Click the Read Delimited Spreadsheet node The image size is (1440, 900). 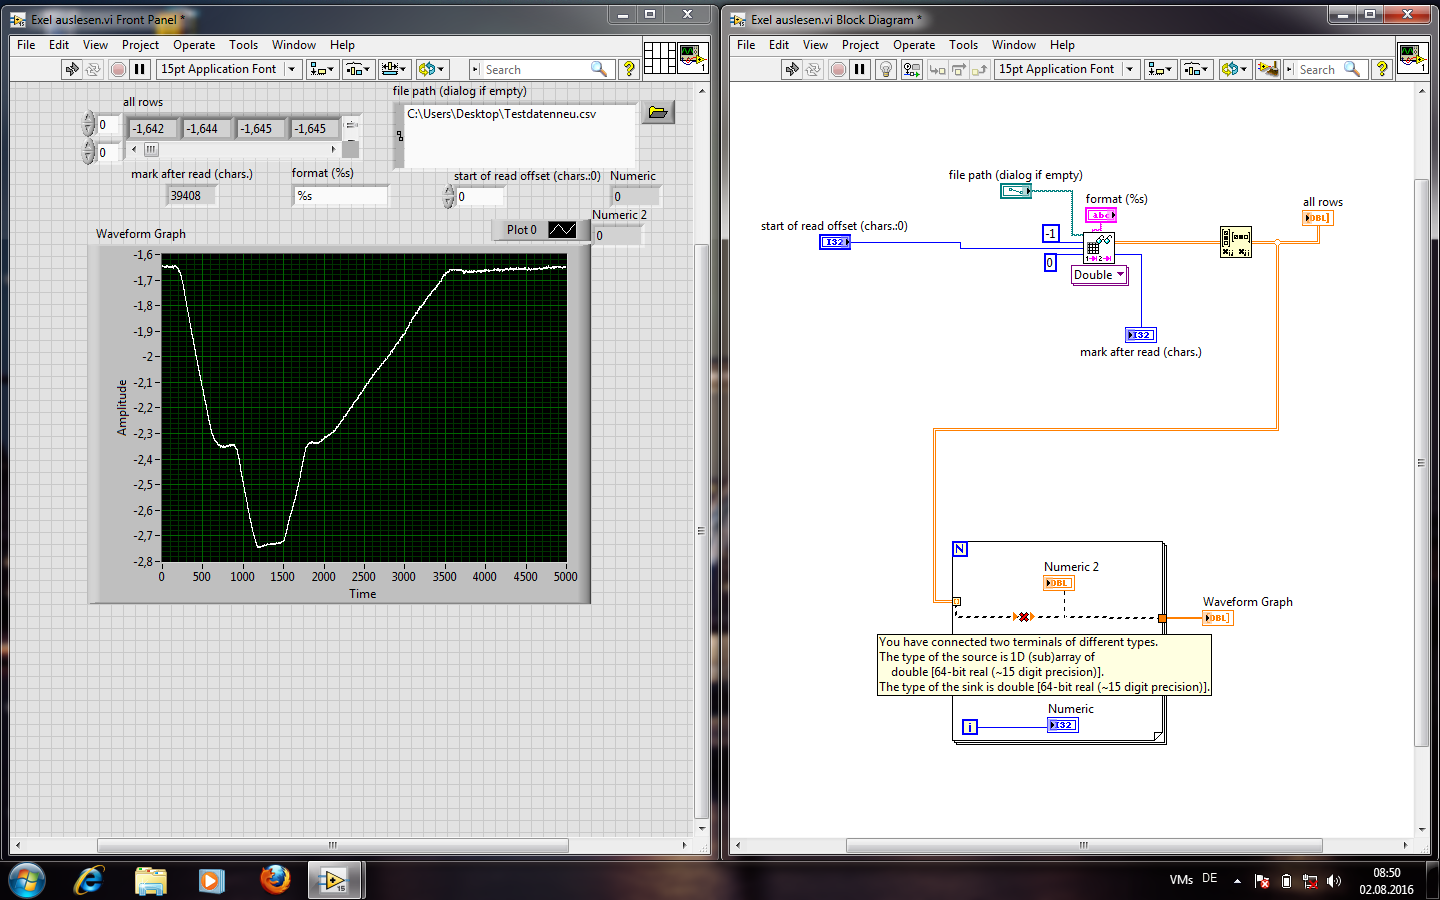(1098, 247)
